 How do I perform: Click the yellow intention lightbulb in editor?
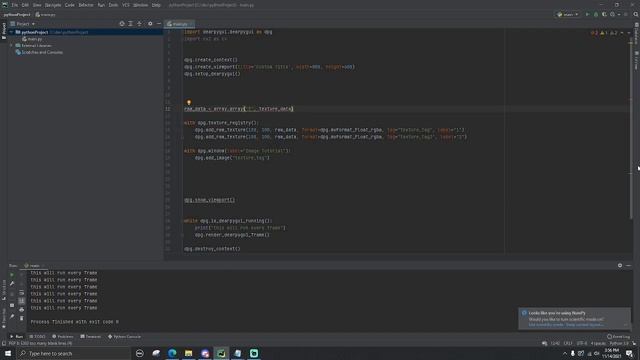[x=189, y=102]
